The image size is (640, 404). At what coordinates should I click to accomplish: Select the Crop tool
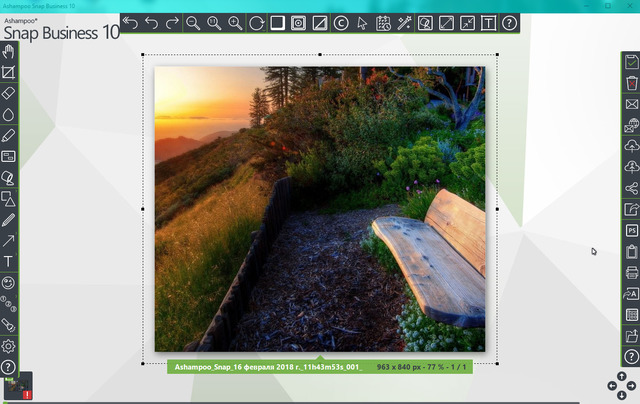9,73
